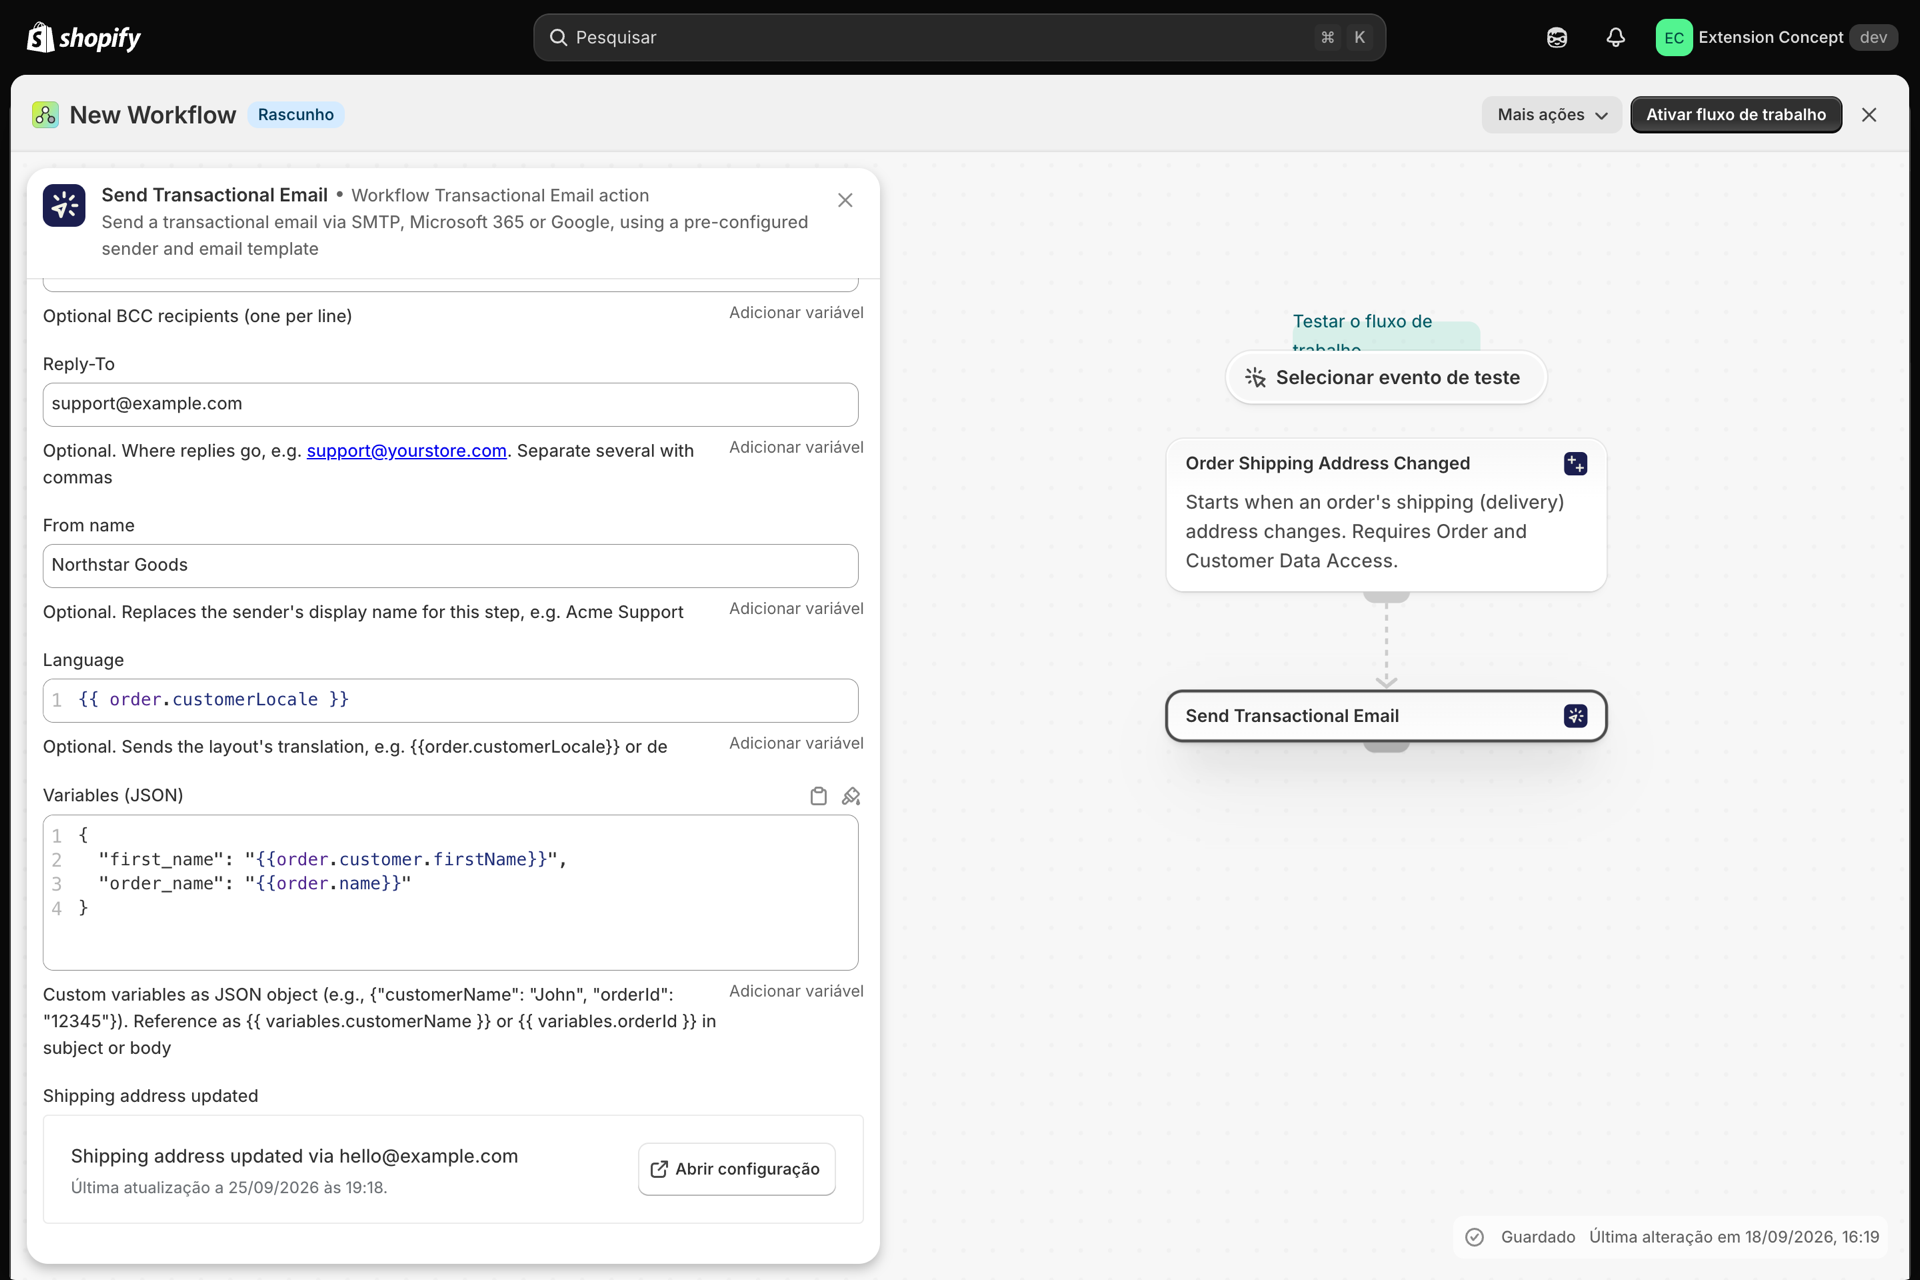Click into the Reply-To field

(450, 404)
